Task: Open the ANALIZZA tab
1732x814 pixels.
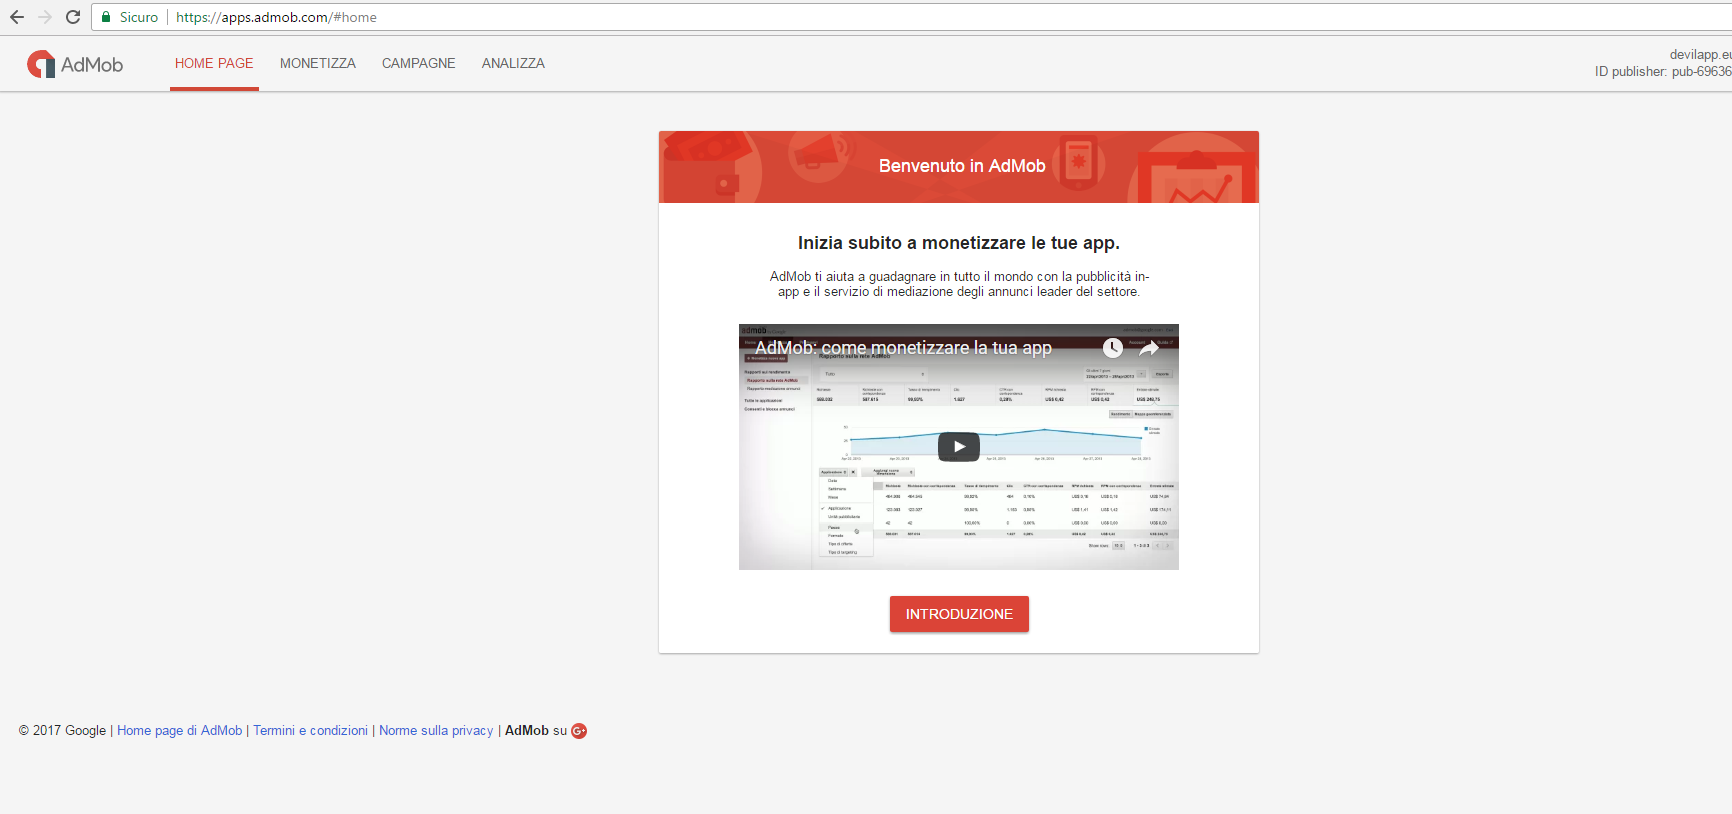Action: point(513,63)
